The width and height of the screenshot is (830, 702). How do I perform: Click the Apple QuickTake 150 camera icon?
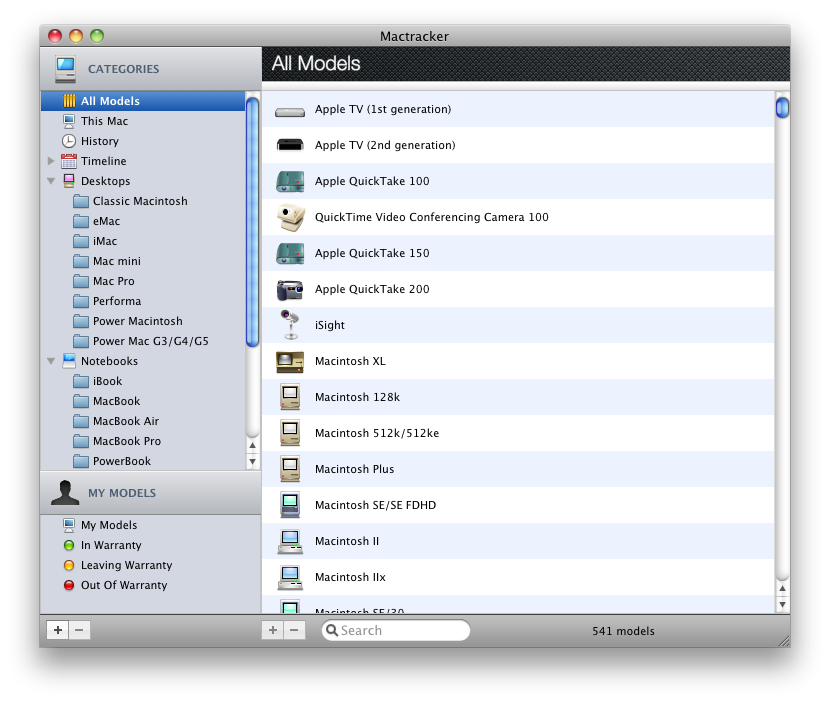(290, 253)
